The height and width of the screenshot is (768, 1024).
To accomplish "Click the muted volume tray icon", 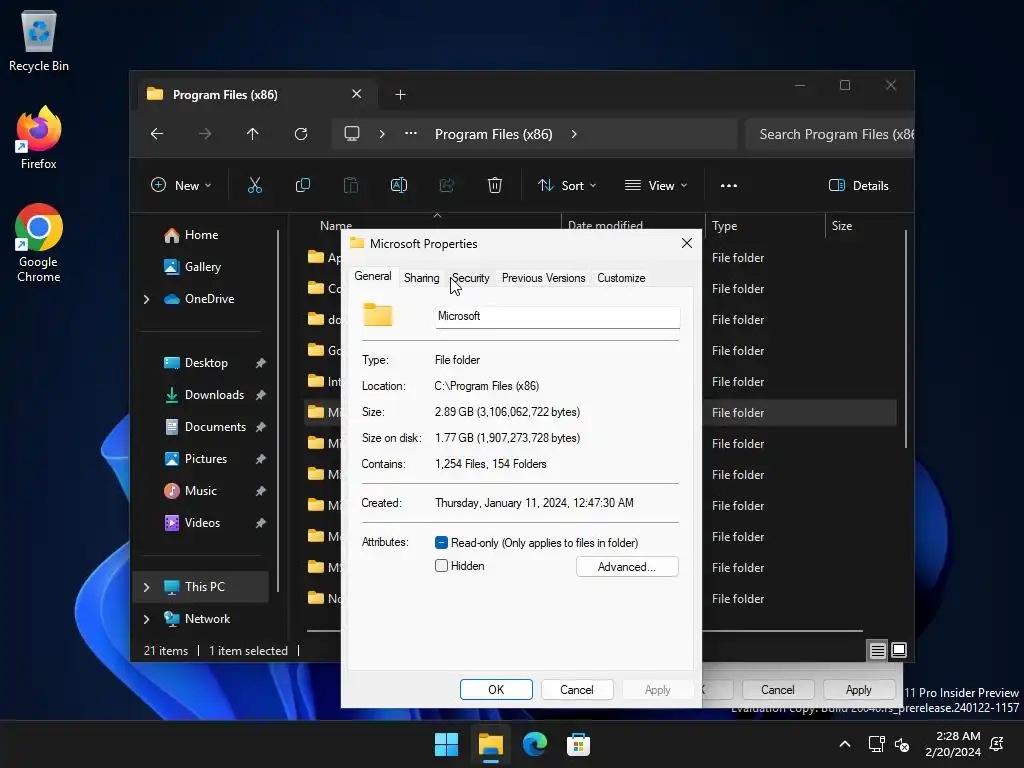I will [902, 744].
